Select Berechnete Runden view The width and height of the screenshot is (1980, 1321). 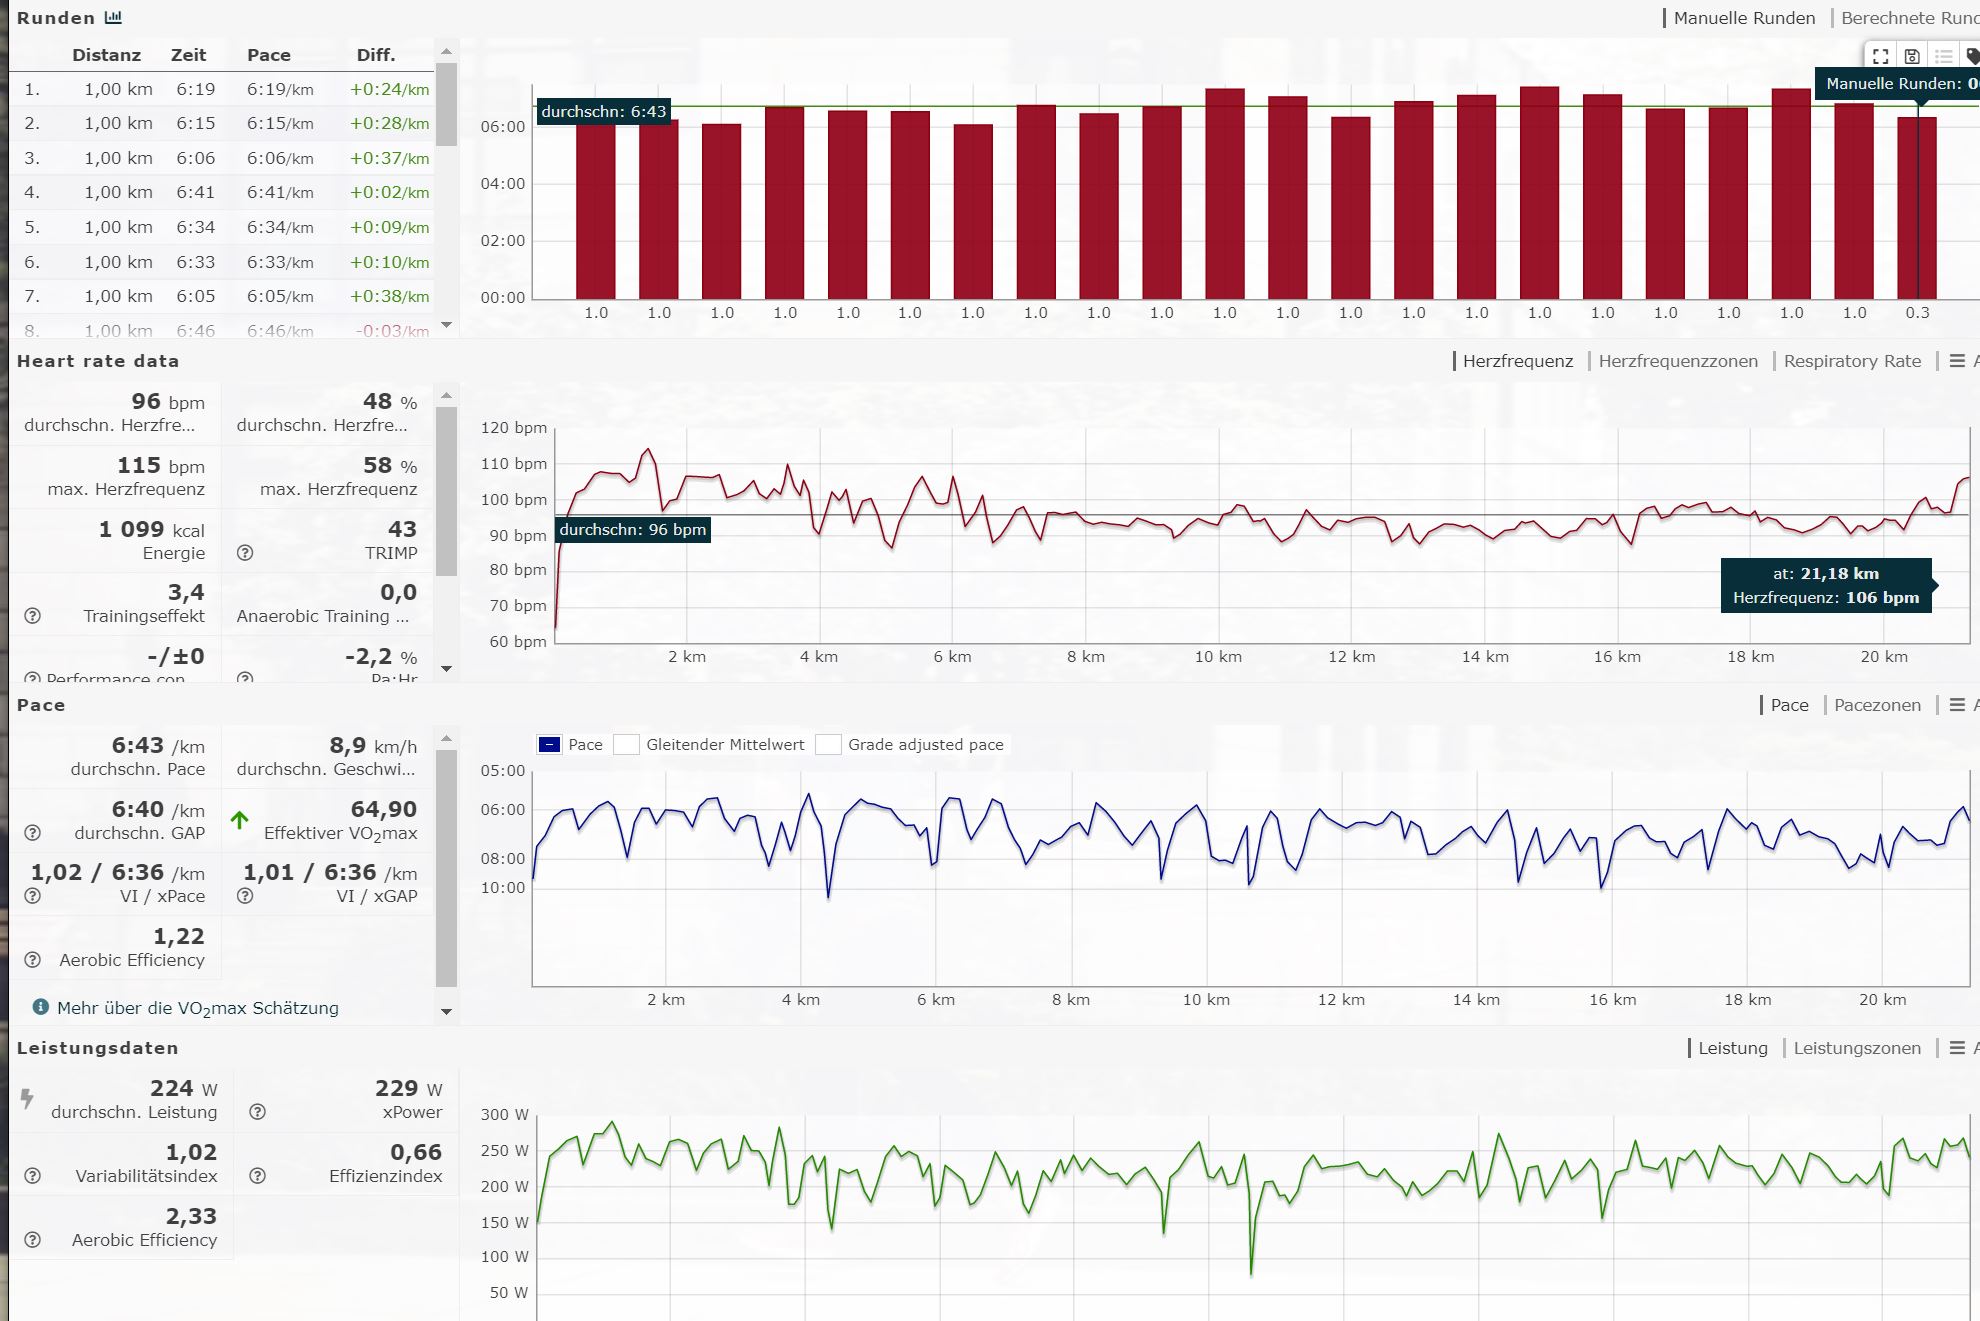1908,18
